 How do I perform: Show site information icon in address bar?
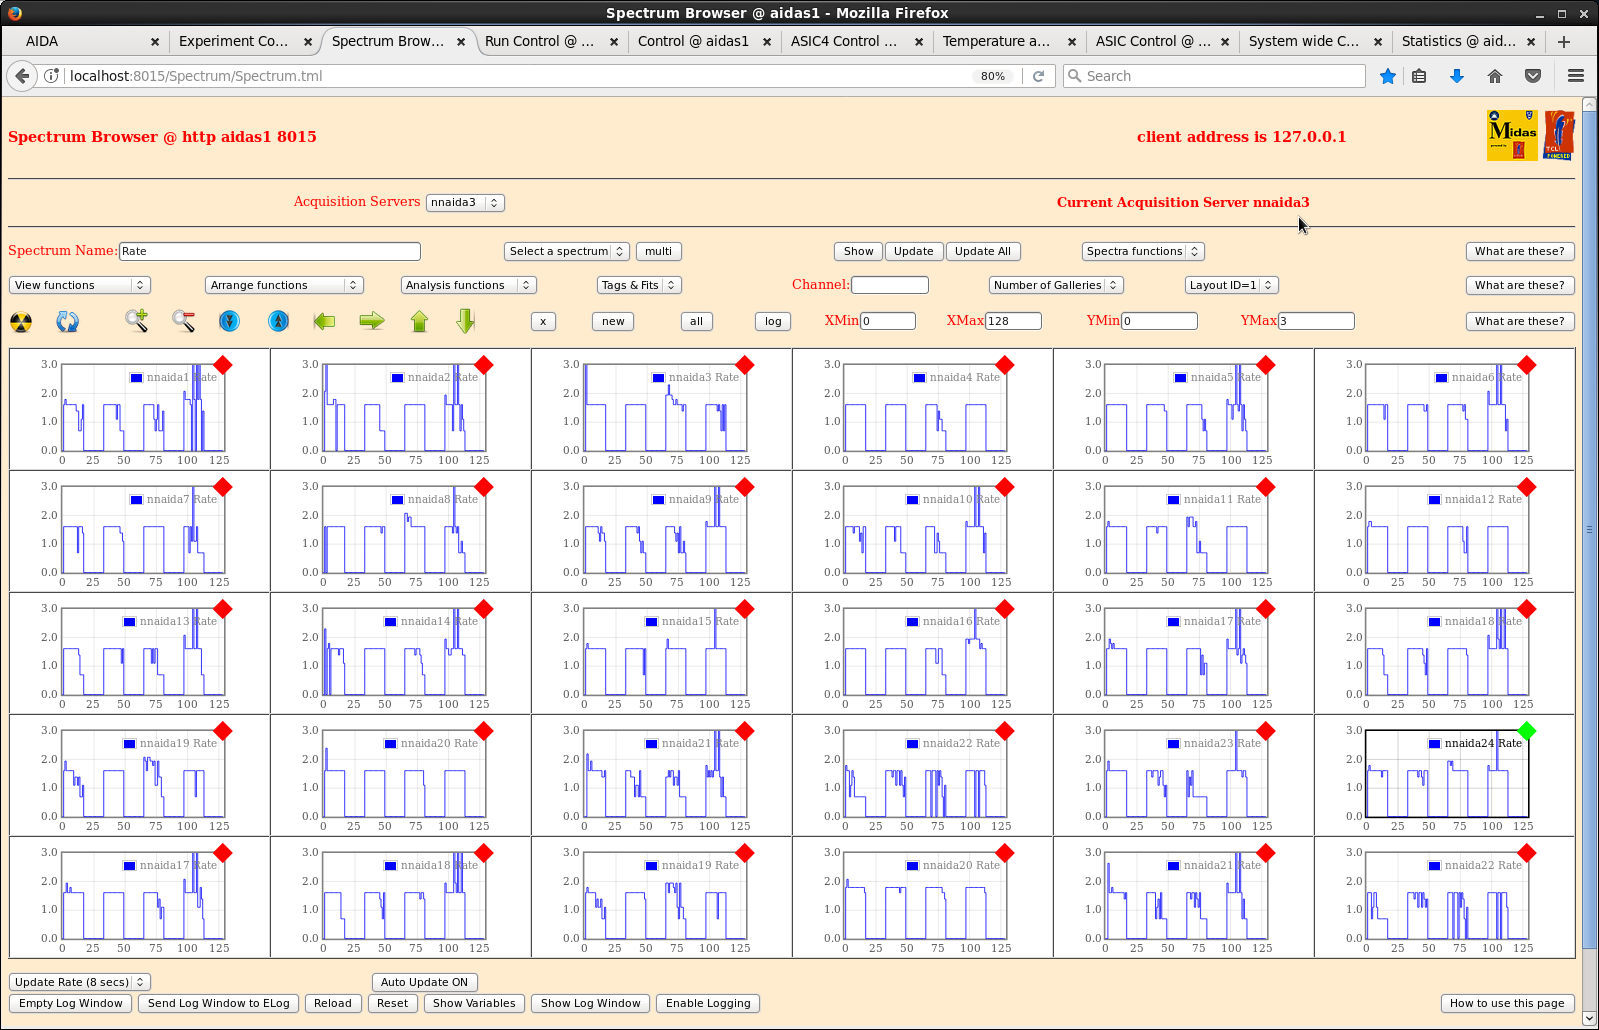click(52, 76)
